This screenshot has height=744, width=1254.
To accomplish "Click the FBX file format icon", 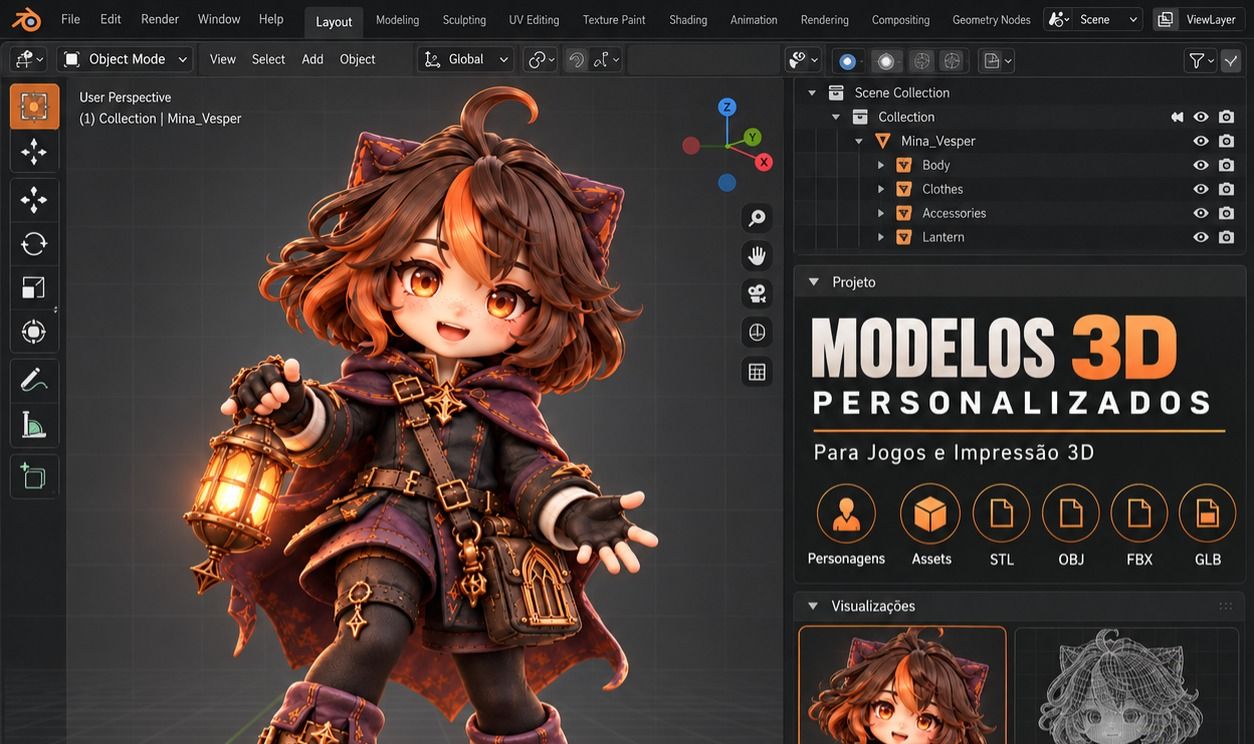I will point(1139,514).
